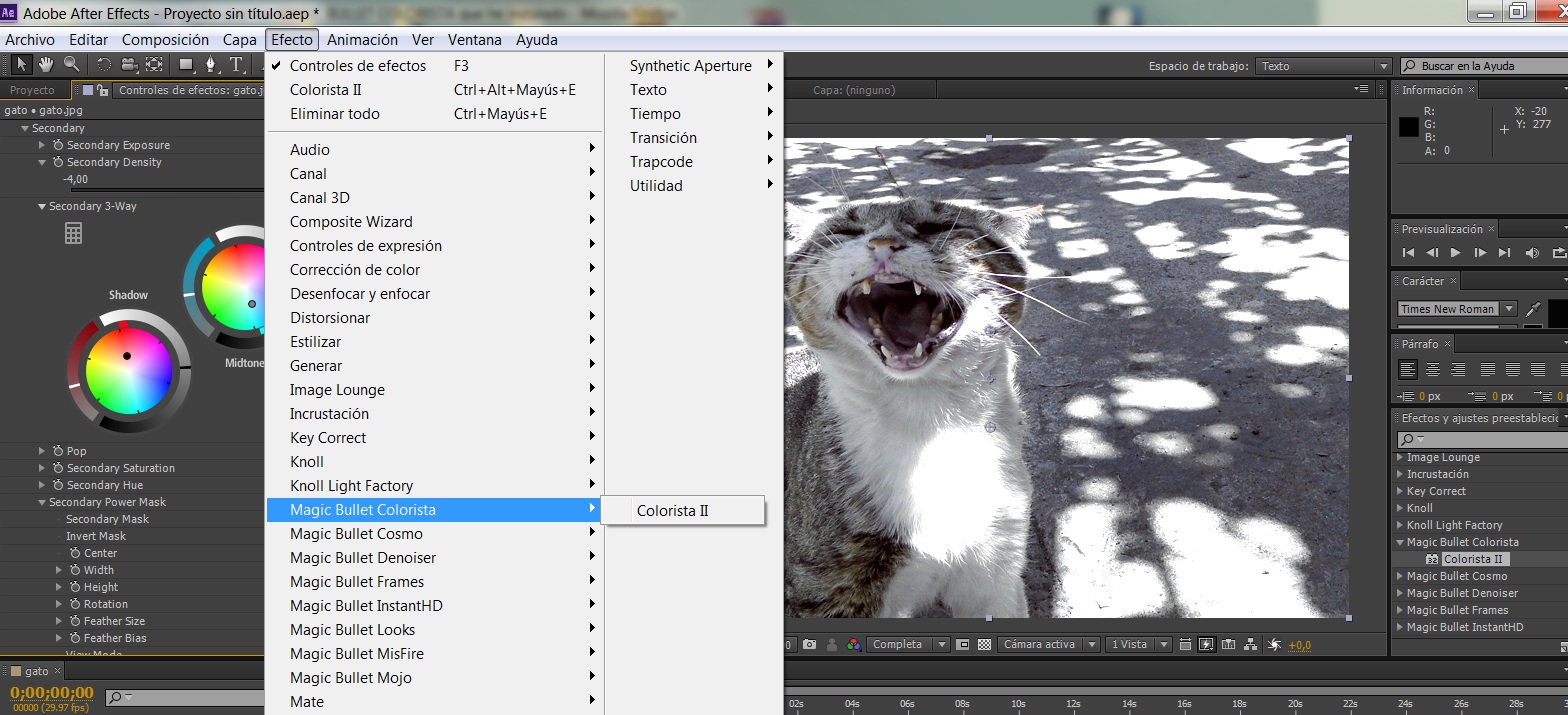This screenshot has height=715, width=1568.
Task: Play the preview in Previsualización panel
Action: click(x=1456, y=253)
